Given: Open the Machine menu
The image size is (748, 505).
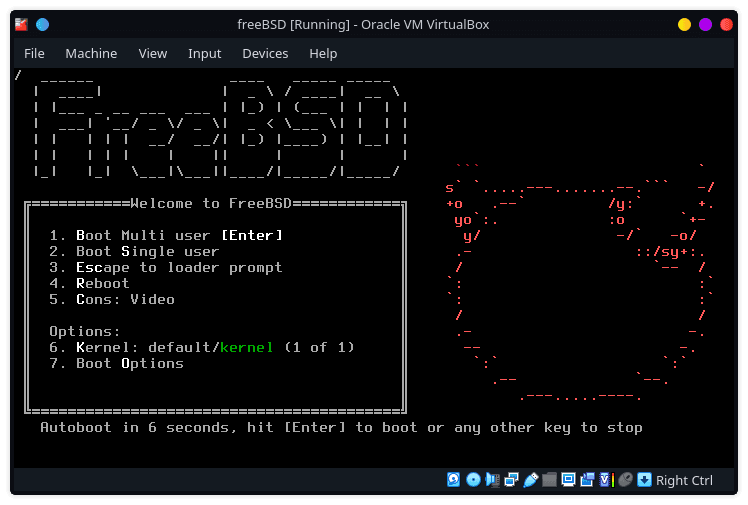Looking at the screenshot, I should click(x=91, y=53).
